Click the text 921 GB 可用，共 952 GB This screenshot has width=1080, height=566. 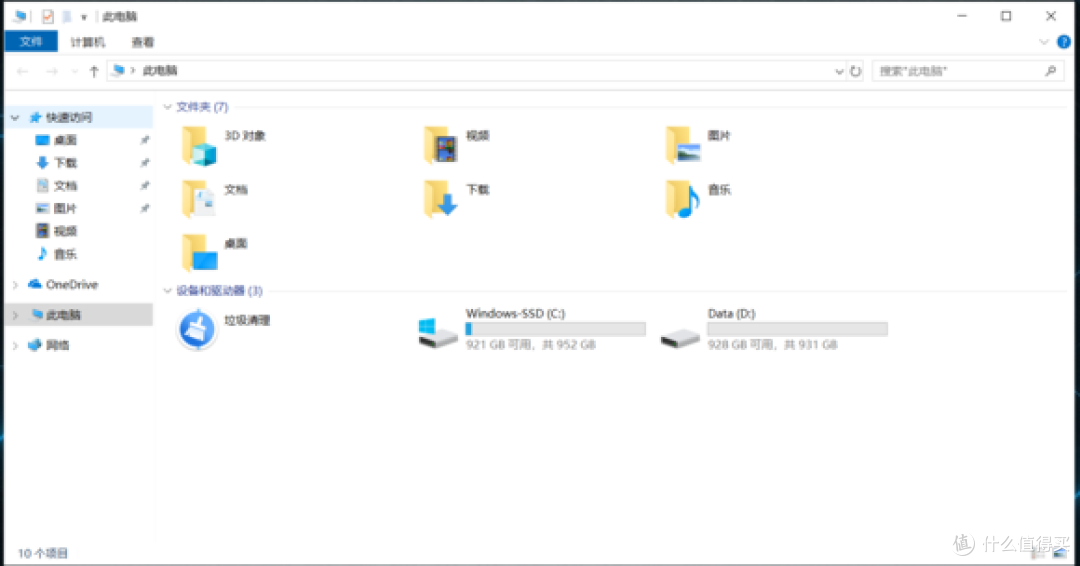530,344
